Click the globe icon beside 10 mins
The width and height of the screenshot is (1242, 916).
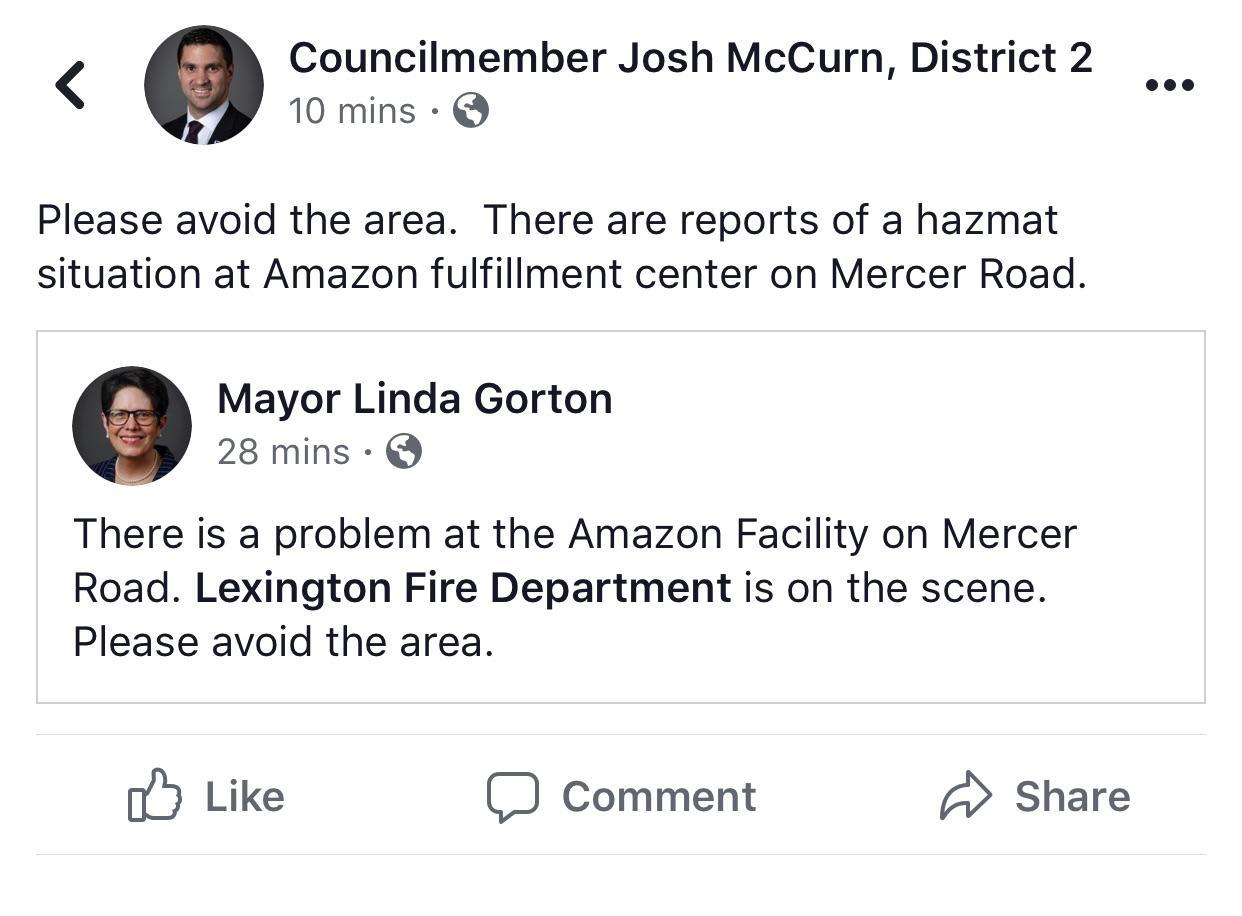471,111
